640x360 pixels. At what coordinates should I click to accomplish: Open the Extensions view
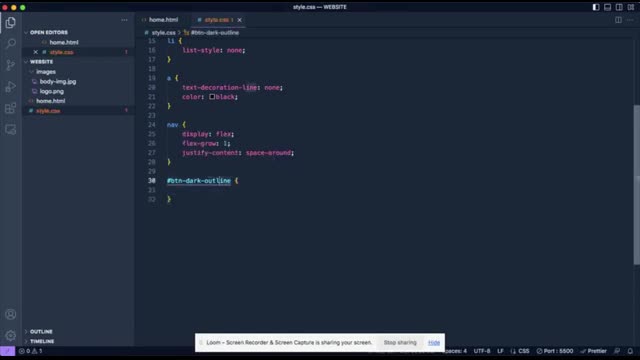pos(11,108)
